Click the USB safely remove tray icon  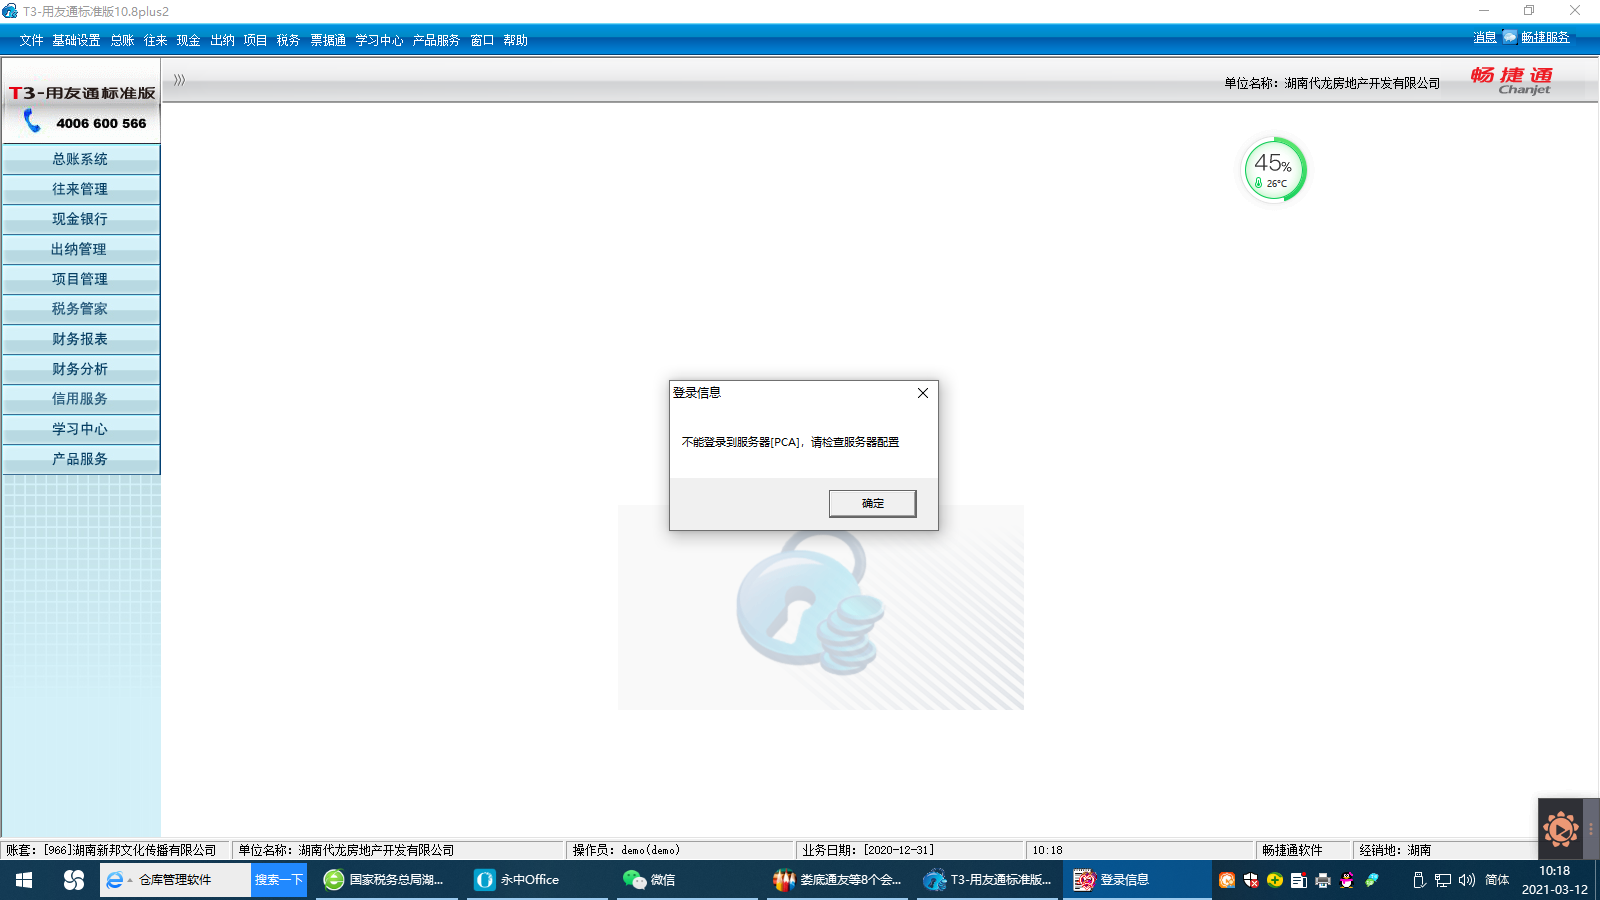coord(1418,880)
